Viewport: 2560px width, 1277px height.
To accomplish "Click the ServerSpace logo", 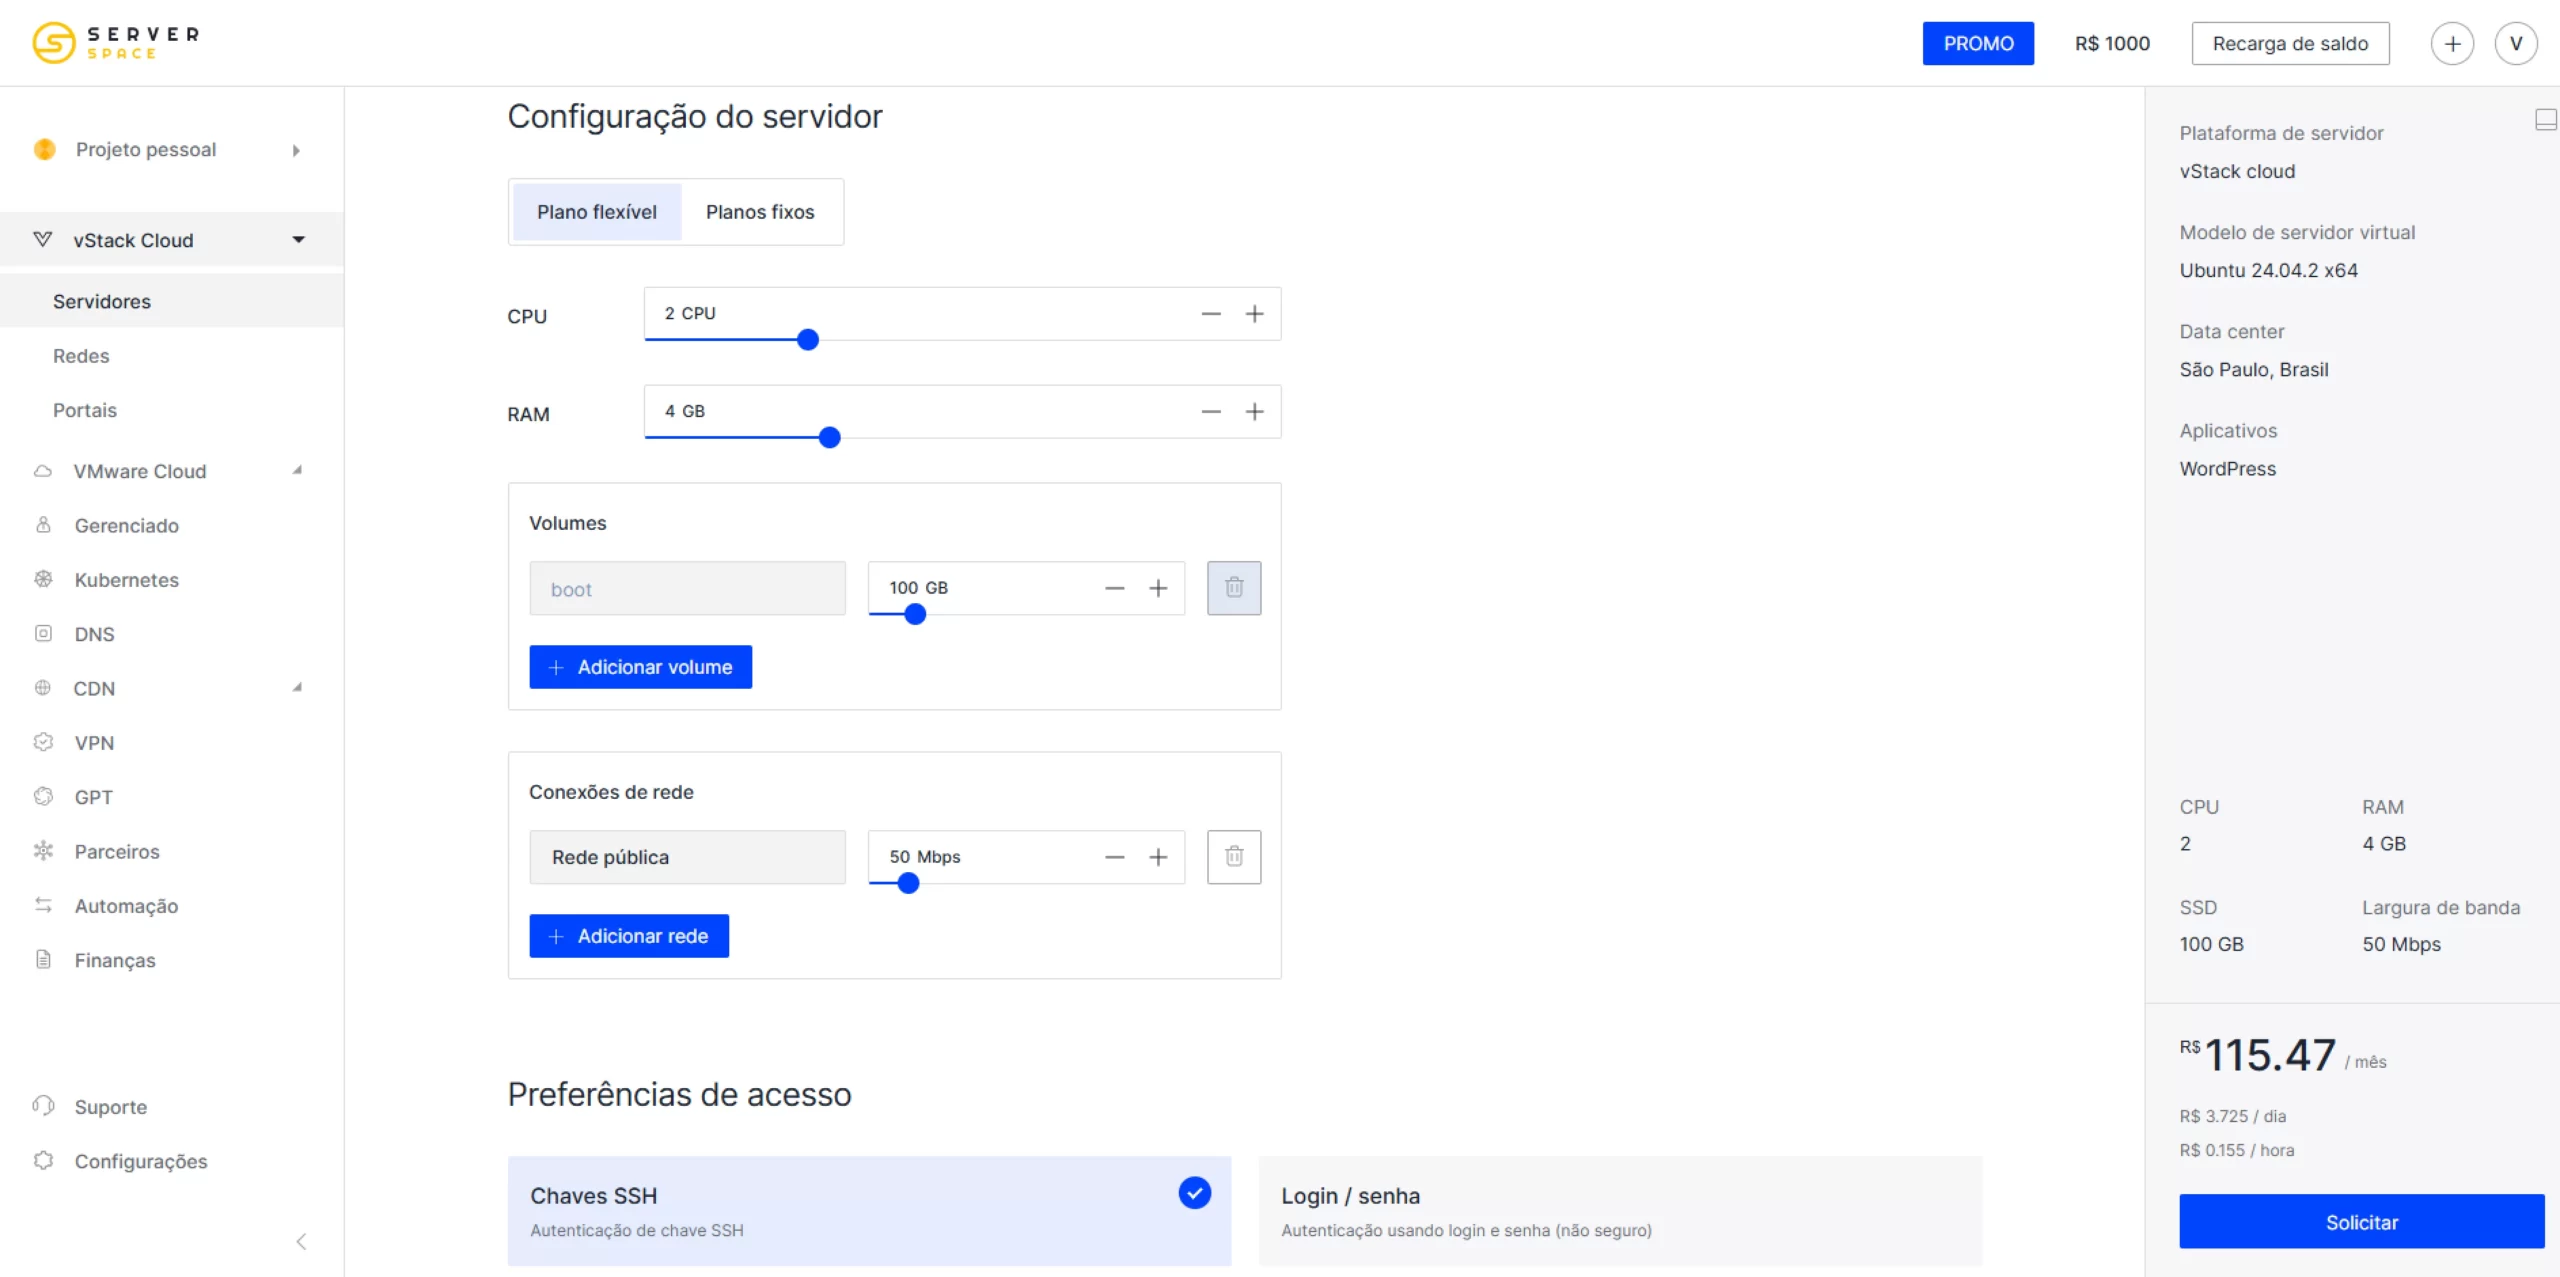I will point(116,43).
